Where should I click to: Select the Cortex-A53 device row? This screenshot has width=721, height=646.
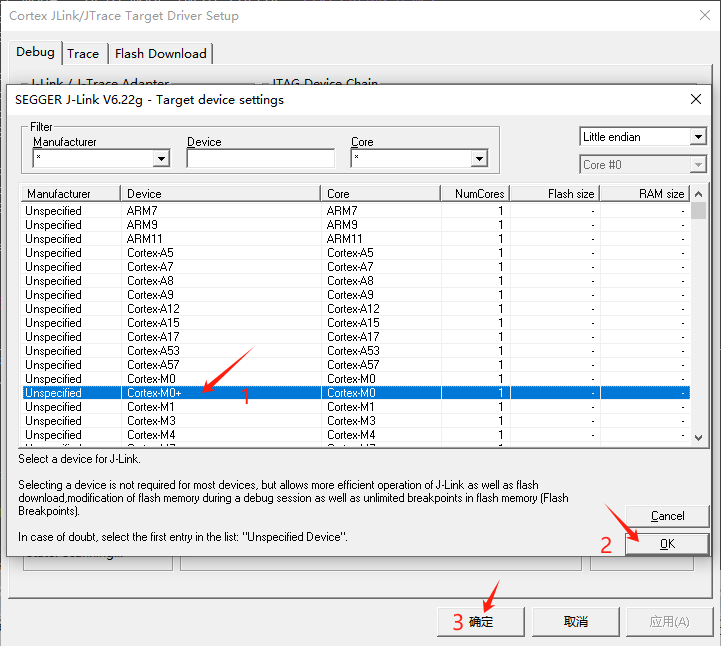tap(355, 351)
